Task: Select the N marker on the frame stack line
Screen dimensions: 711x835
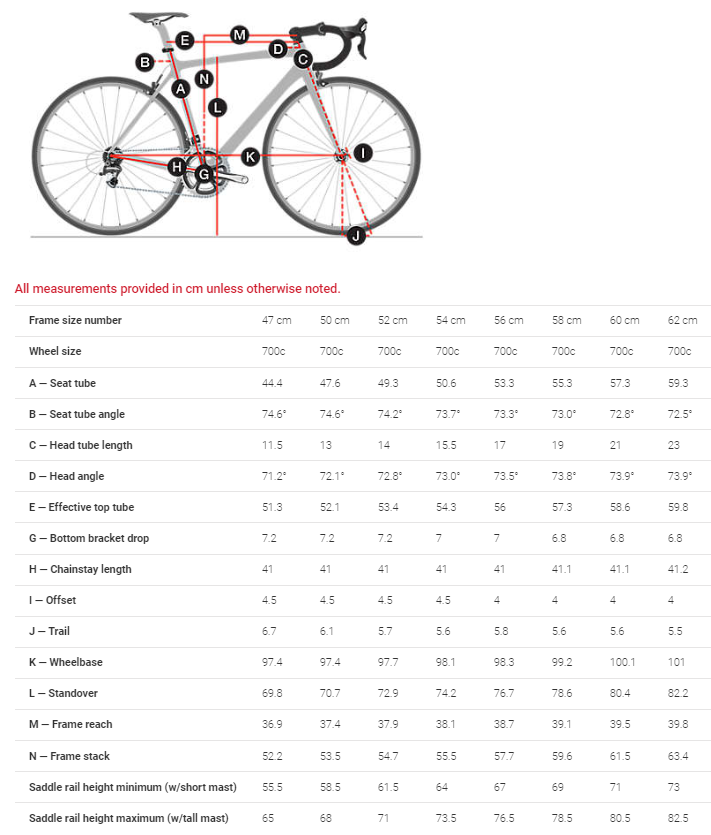Action: point(204,78)
